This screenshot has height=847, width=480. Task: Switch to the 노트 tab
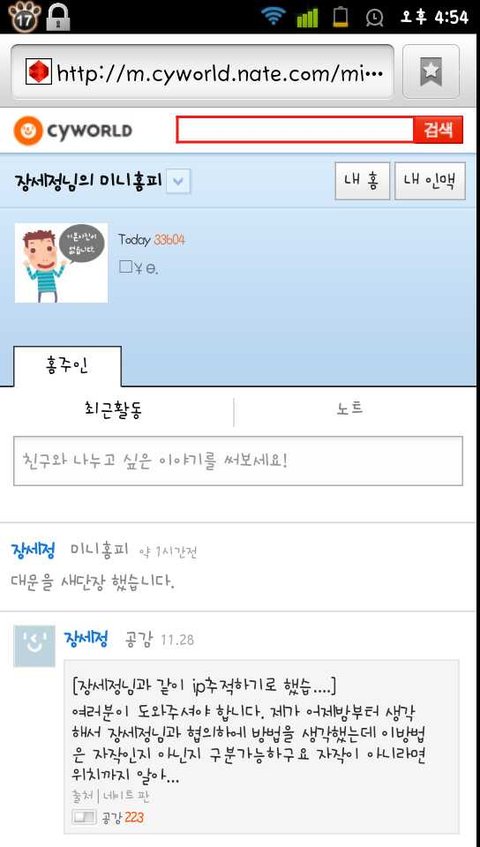coord(350,409)
